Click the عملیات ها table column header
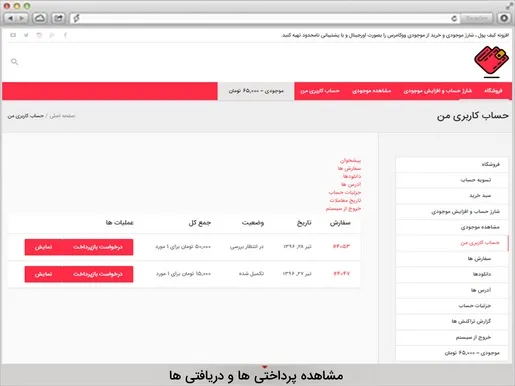 click(120, 223)
